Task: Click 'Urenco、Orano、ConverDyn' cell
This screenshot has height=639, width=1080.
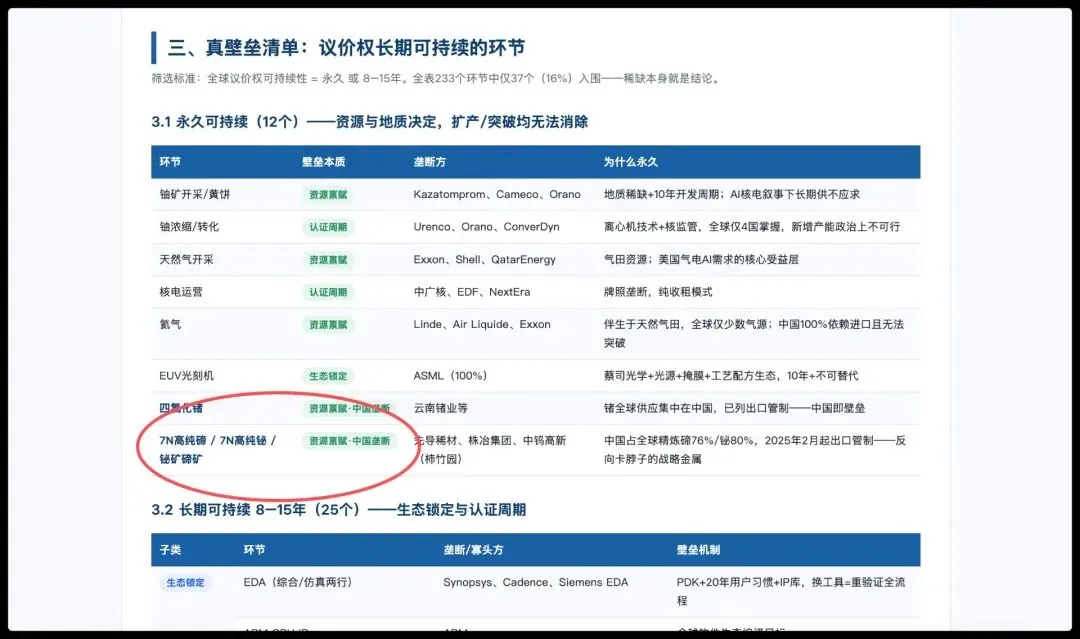Action: [x=486, y=227]
